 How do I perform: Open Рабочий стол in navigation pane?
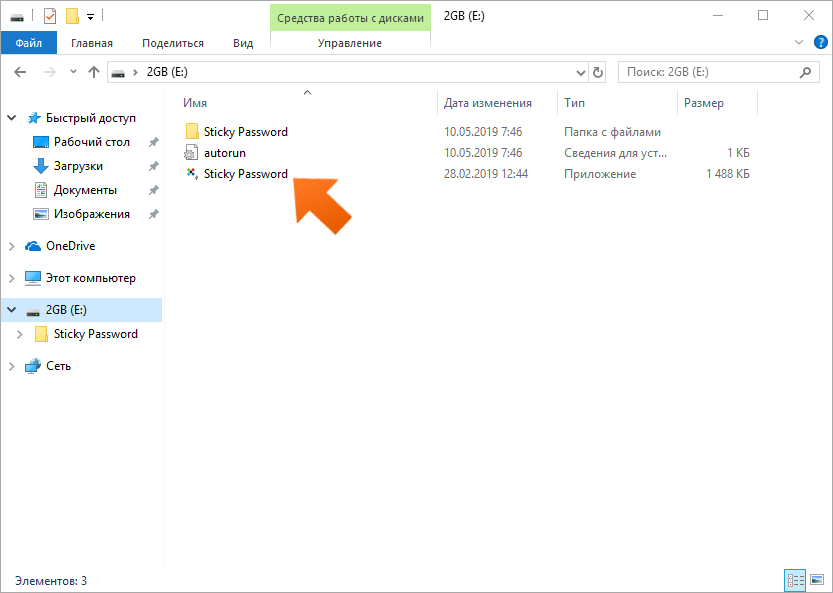click(x=91, y=142)
